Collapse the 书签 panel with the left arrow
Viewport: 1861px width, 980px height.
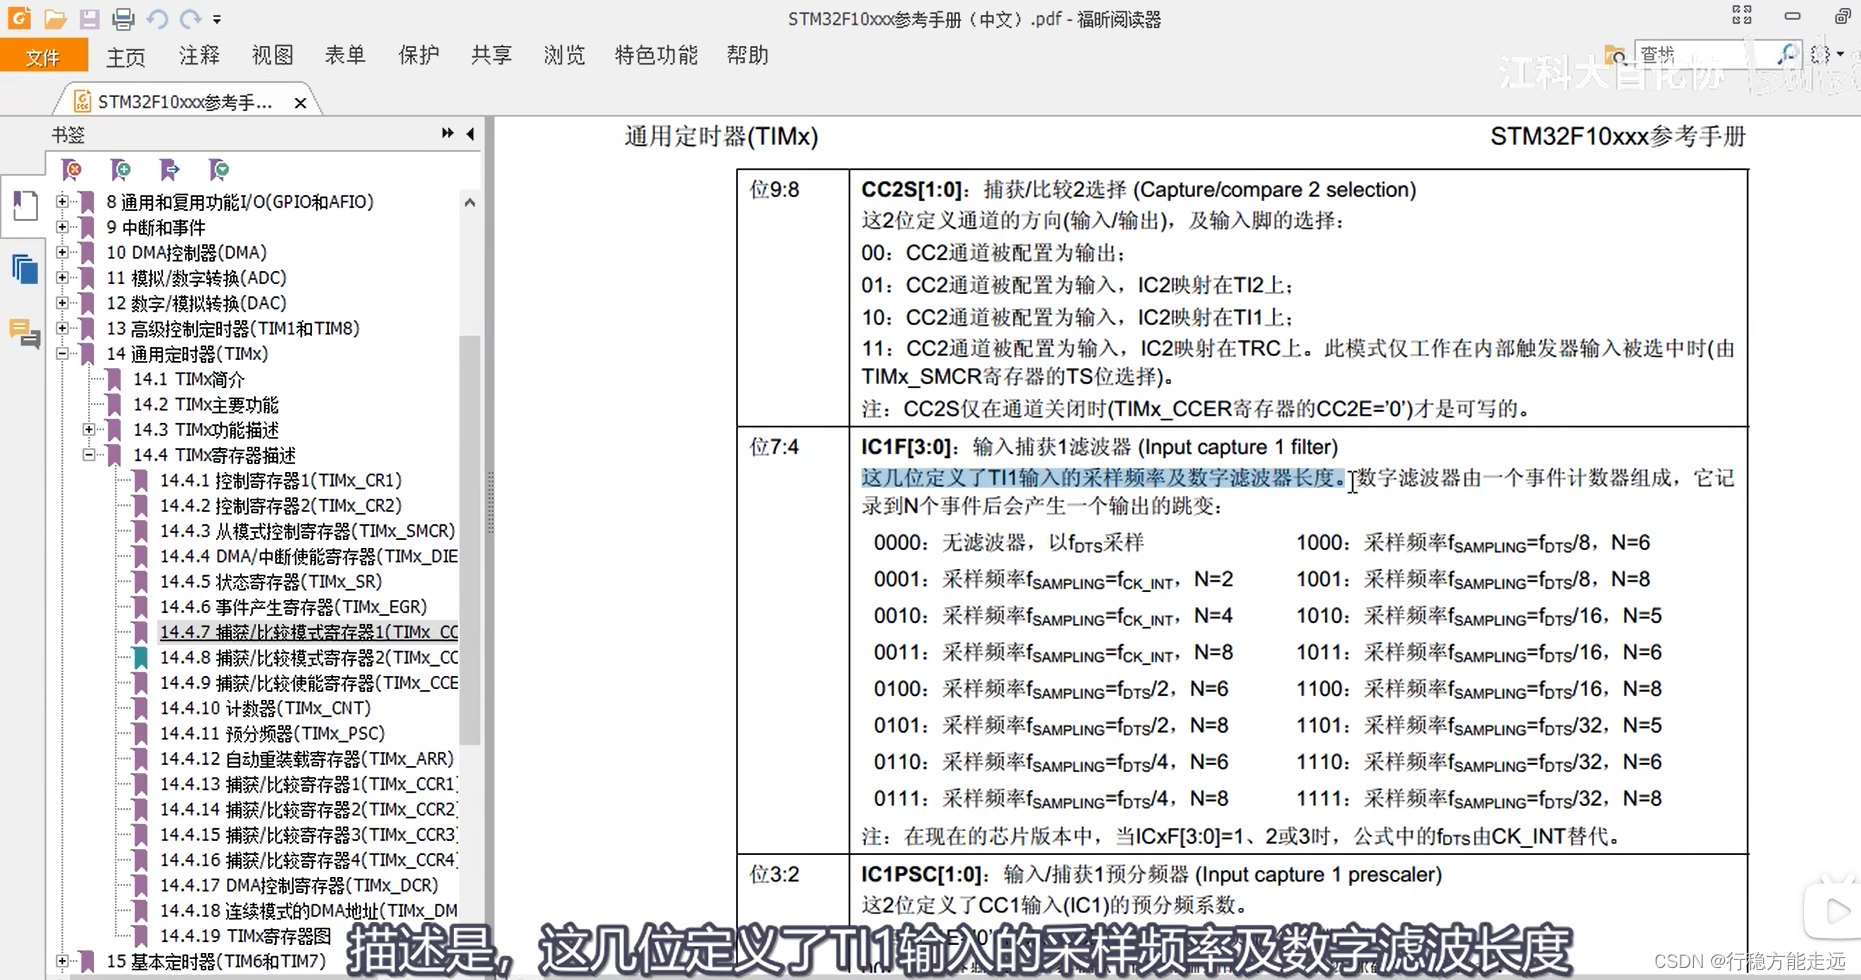470,134
